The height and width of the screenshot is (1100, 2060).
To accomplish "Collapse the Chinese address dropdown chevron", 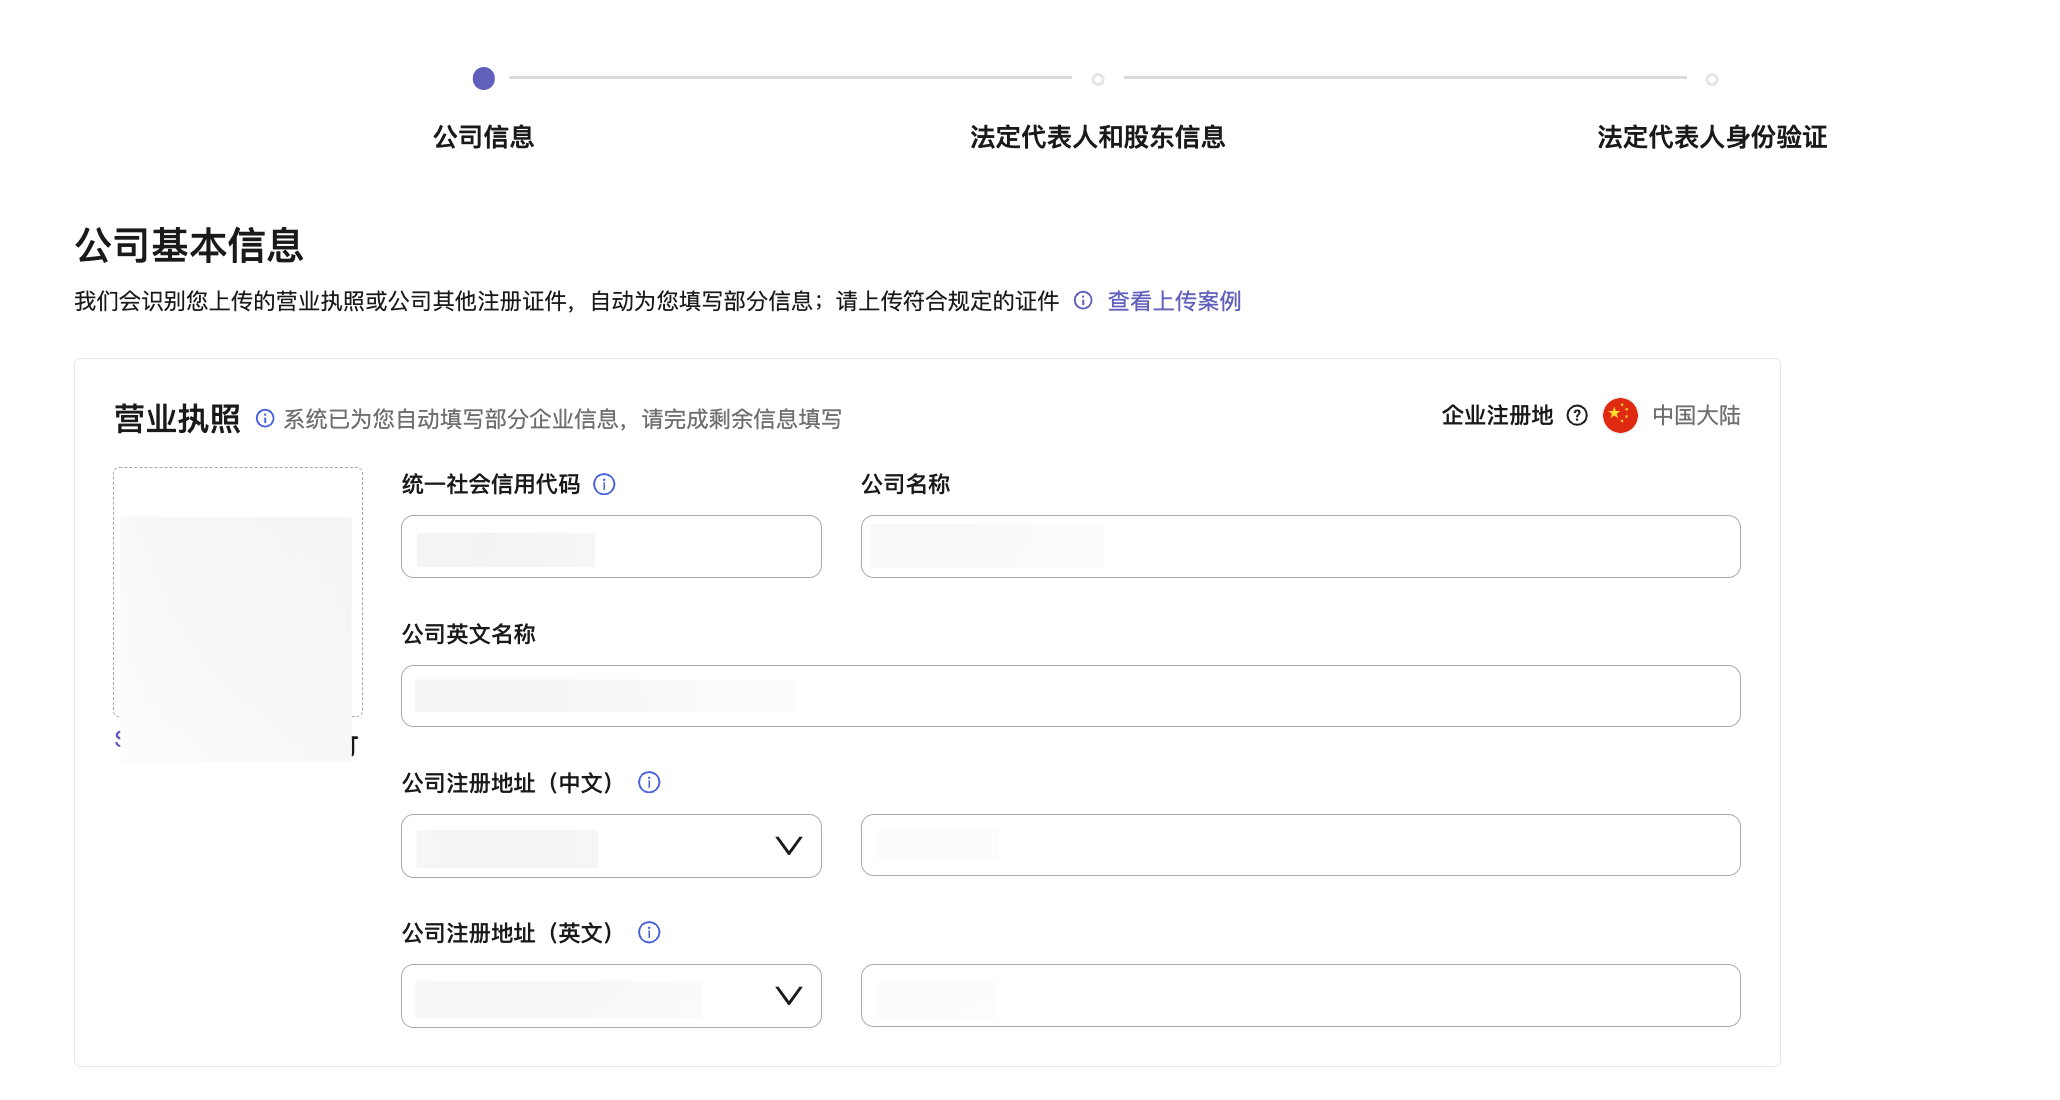I will click(x=789, y=845).
